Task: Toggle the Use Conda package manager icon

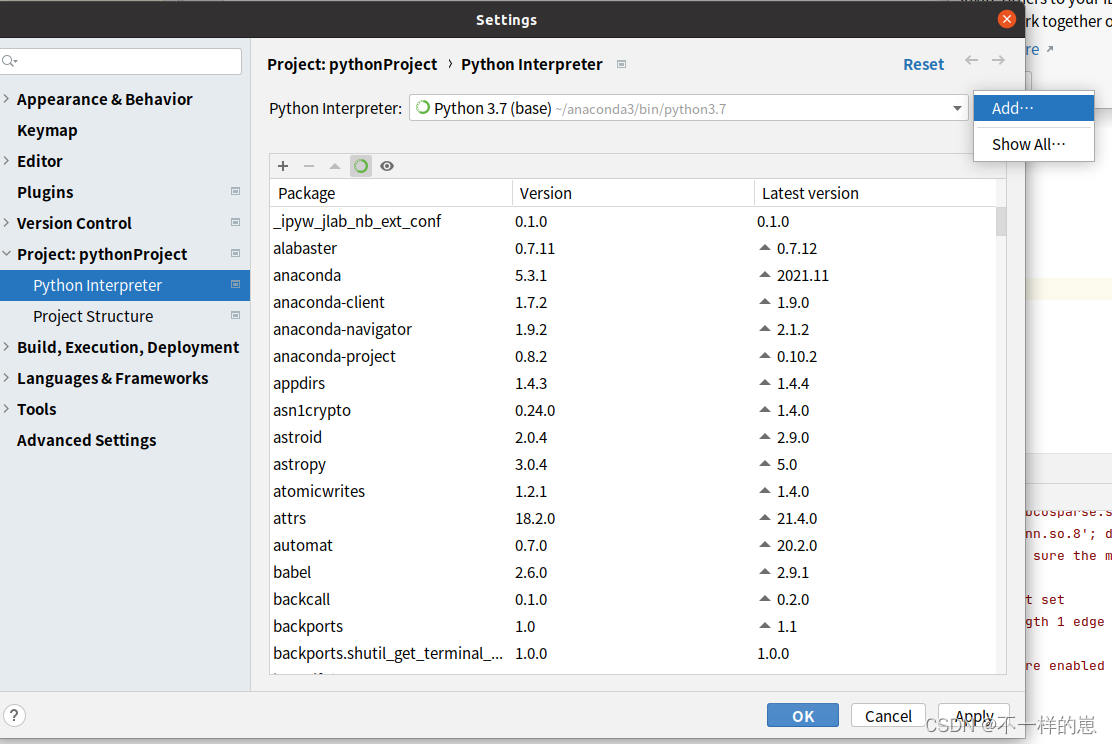Action: (361, 166)
